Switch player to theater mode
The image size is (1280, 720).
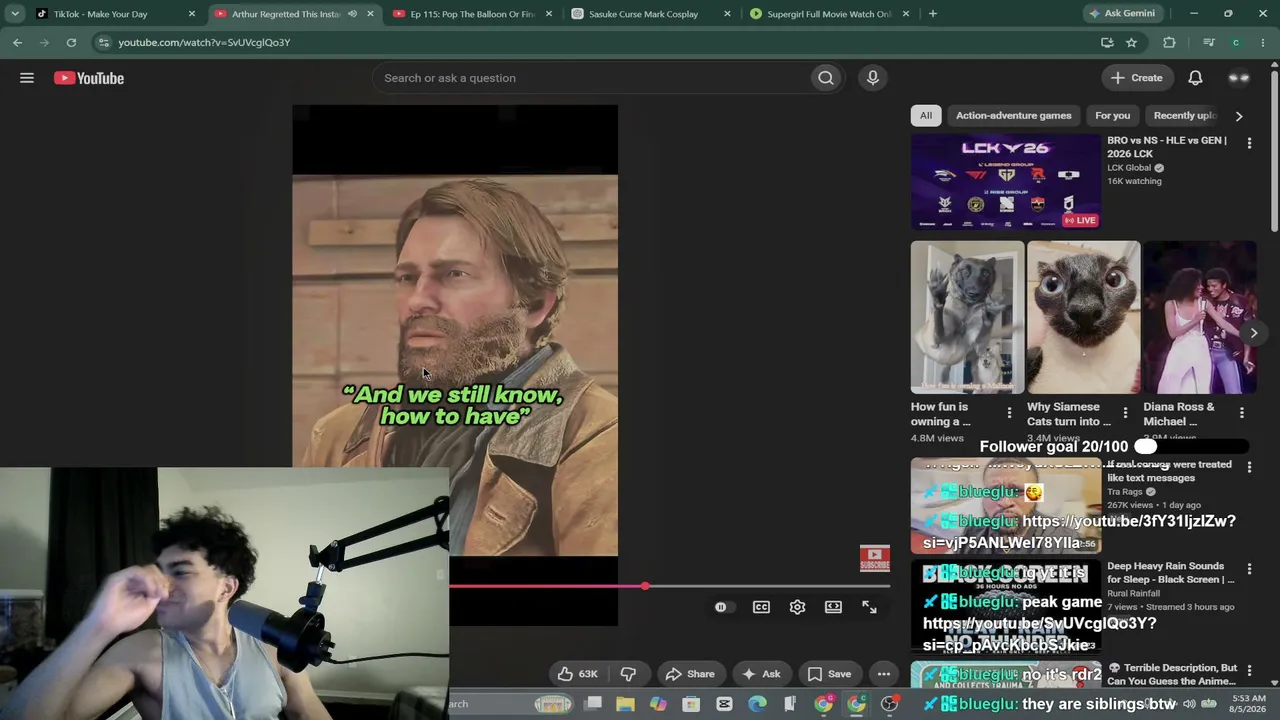point(833,607)
